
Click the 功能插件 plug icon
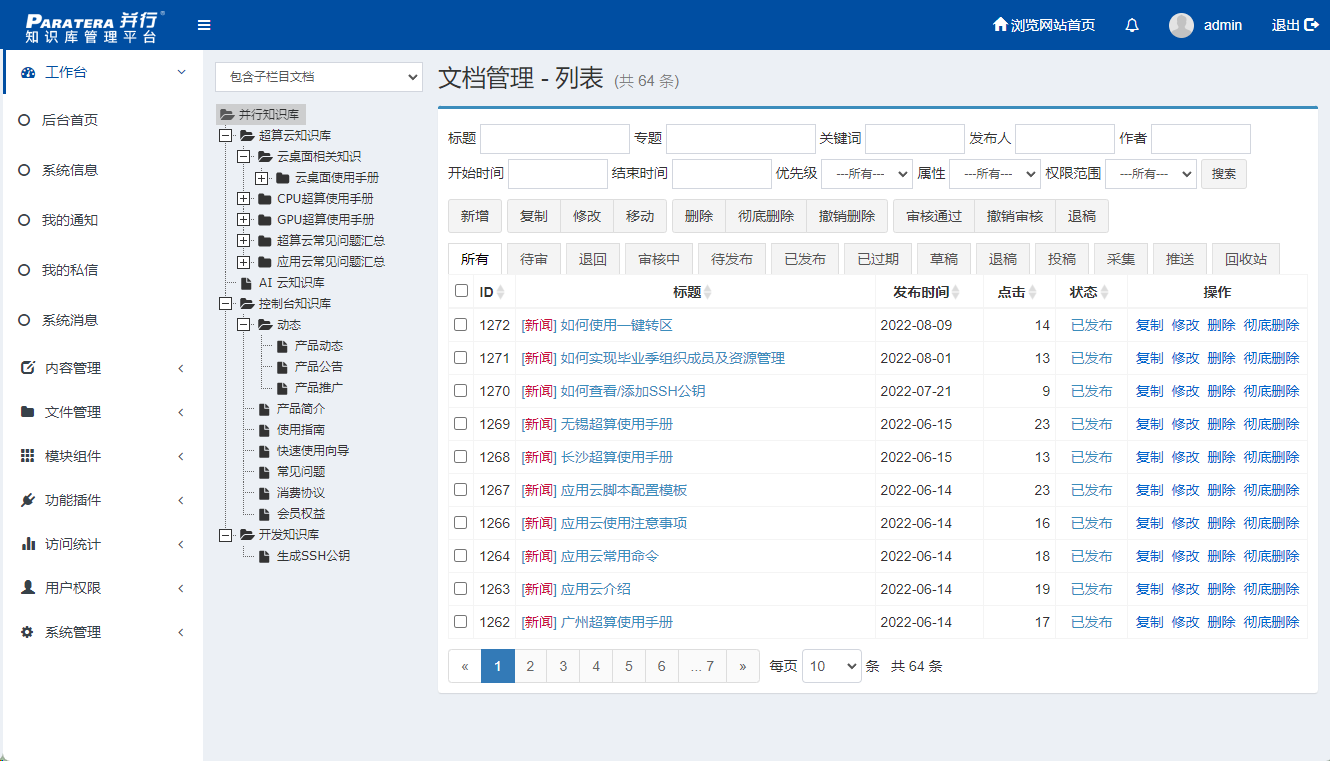click(28, 500)
